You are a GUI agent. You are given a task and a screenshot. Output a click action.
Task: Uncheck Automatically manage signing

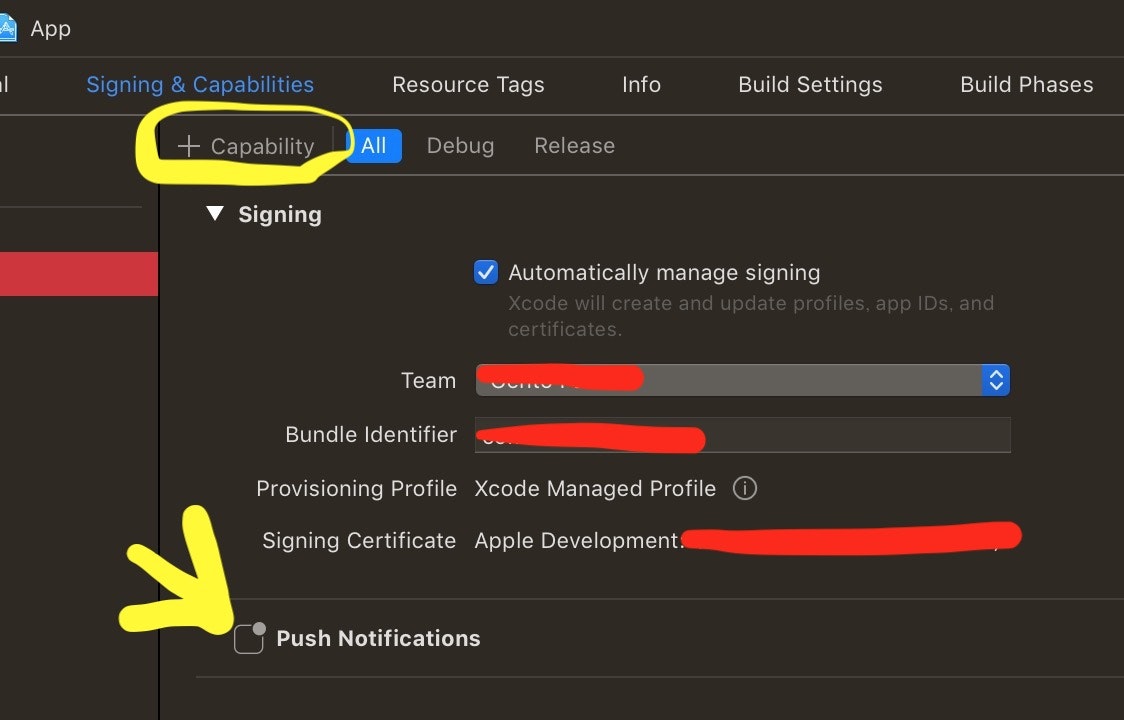pos(486,273)
